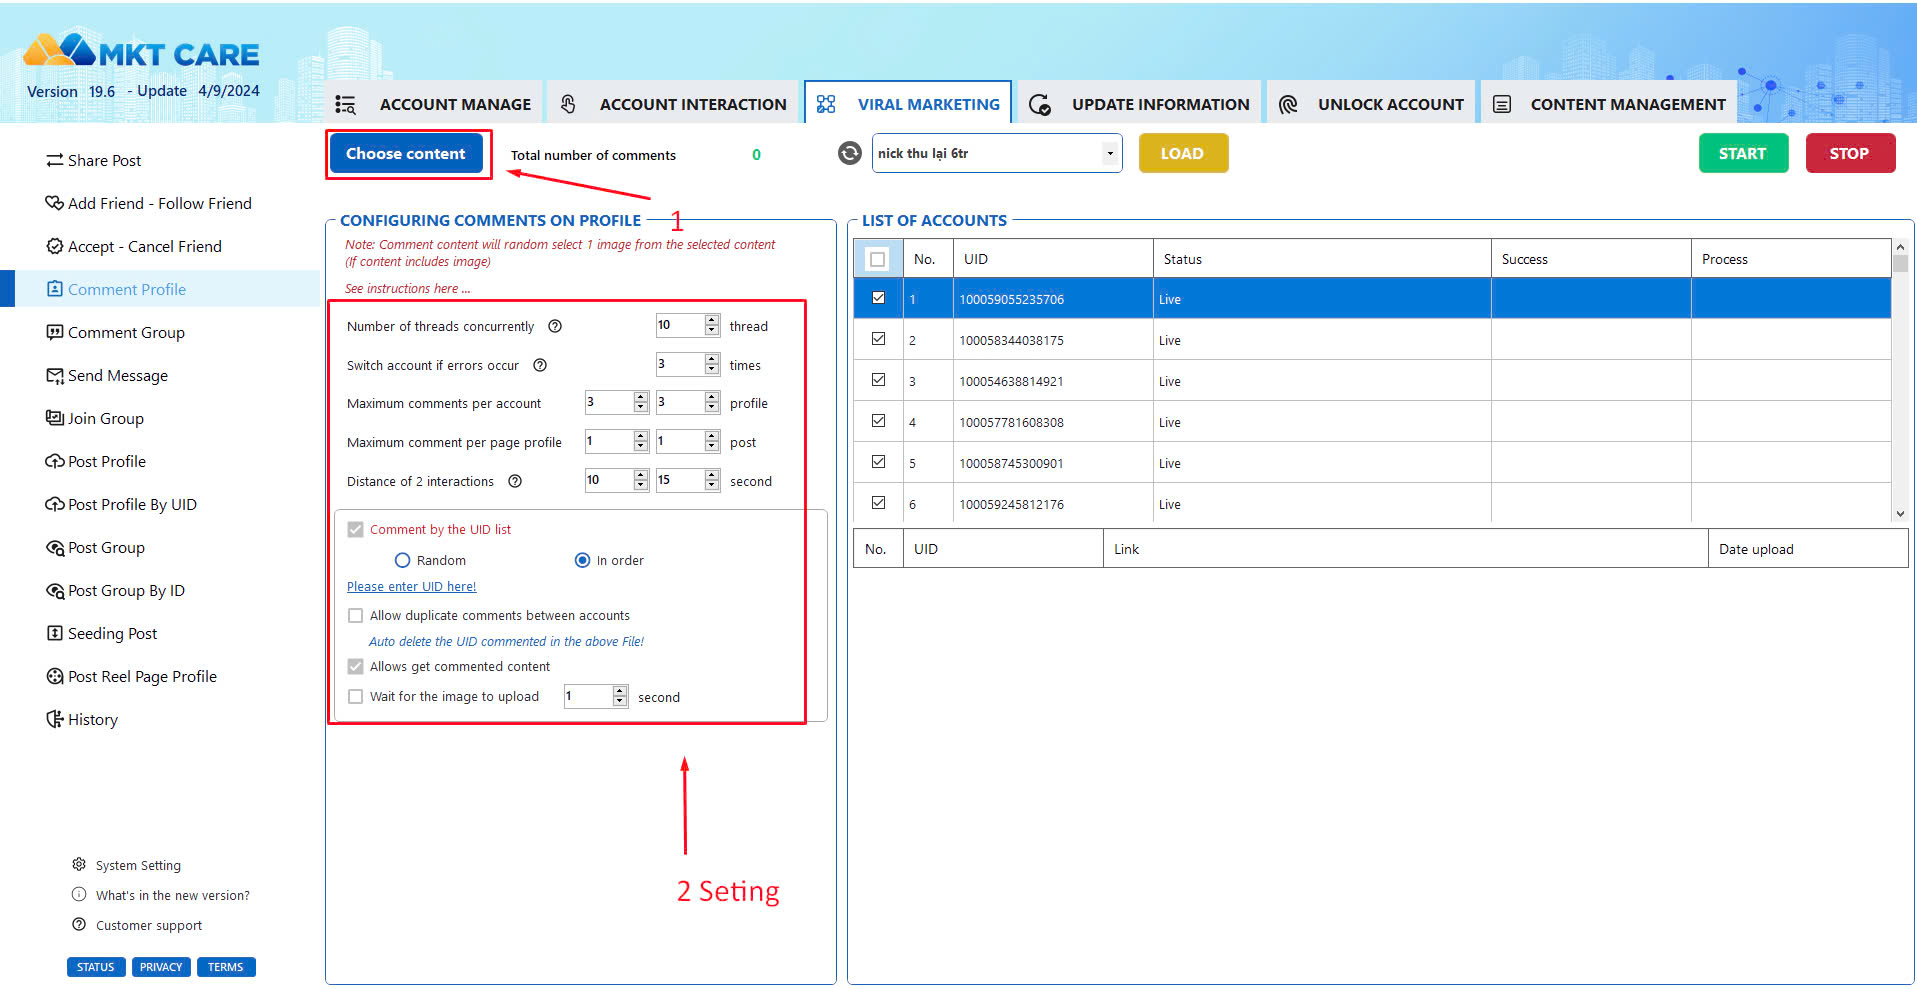Select the In order radio option
1917x989 pixels.
[x=582, y=560]
